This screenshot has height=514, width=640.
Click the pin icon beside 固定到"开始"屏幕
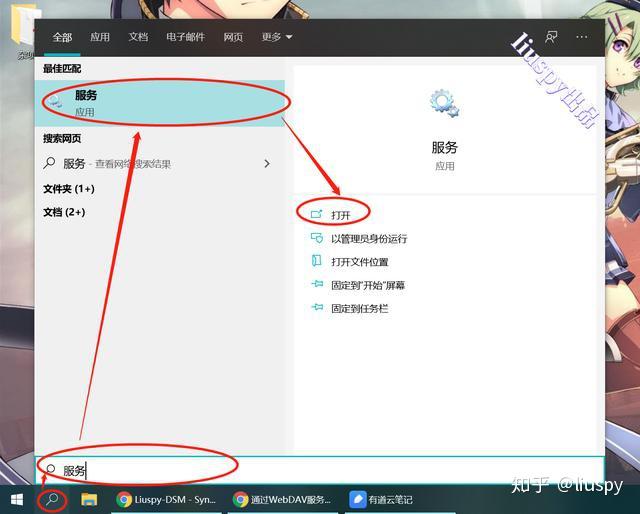click(x=317, y=284)
